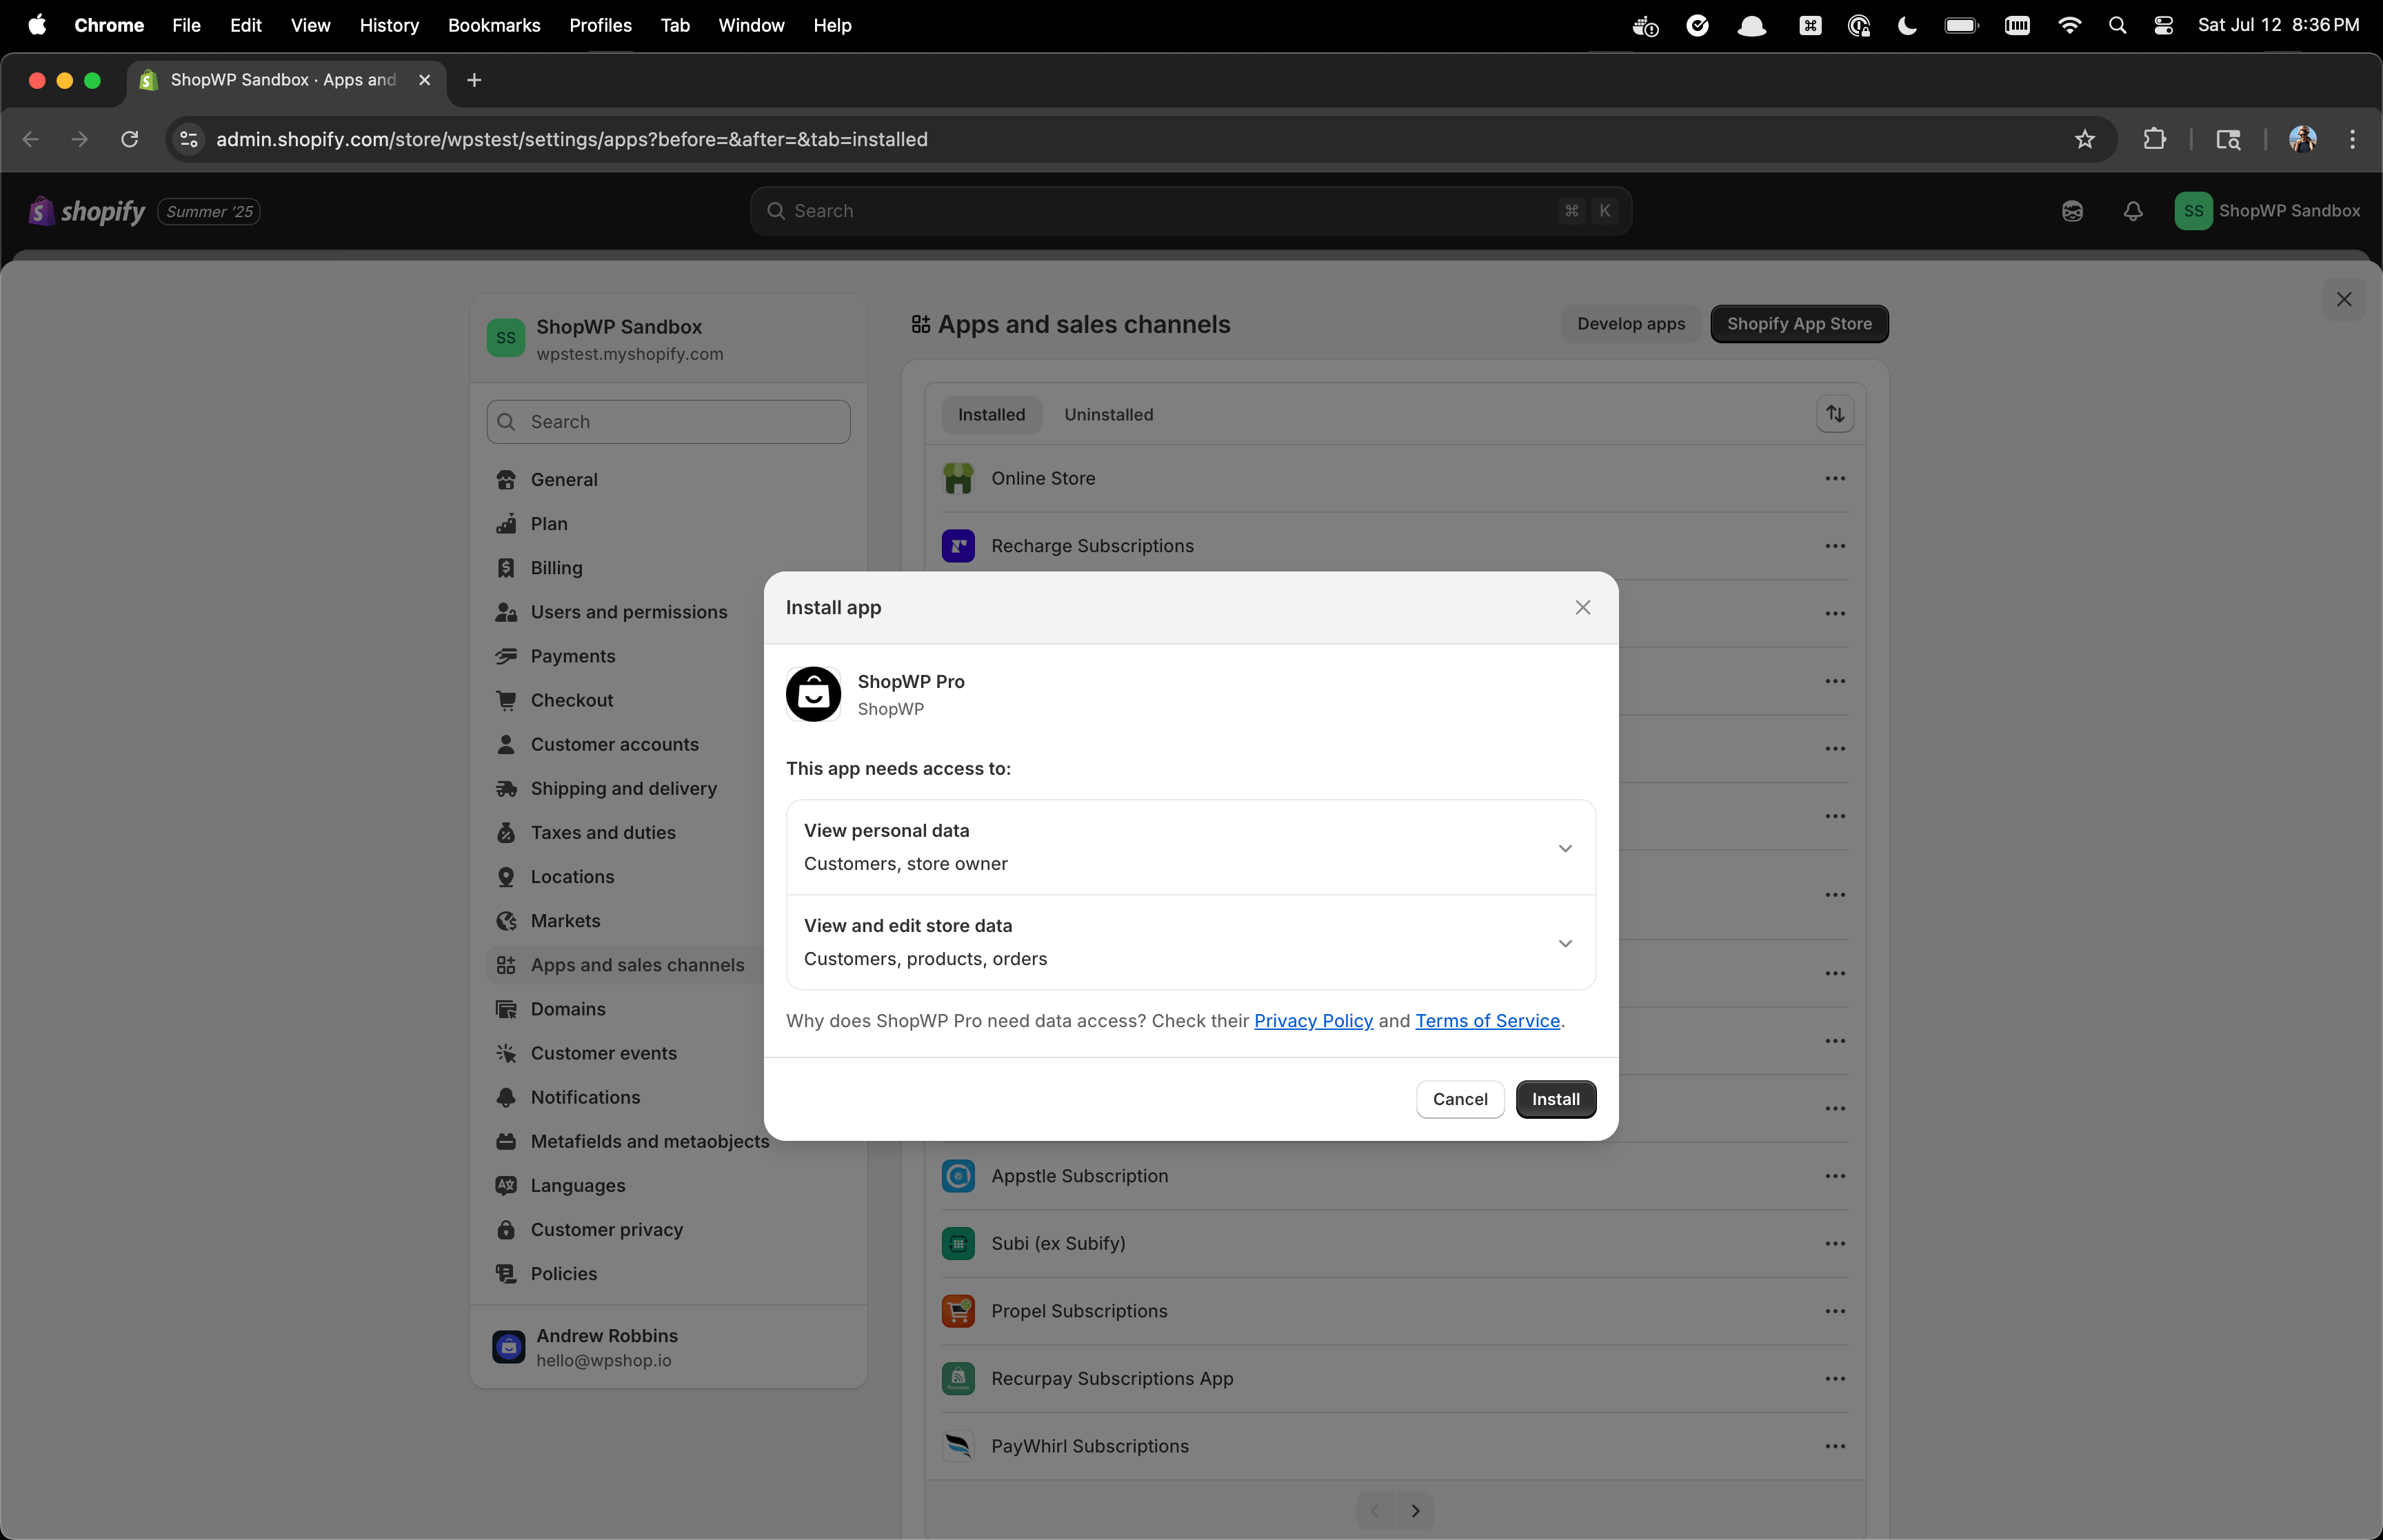Image resolution: width=2383 pixels, height=1540 pixels.
Task: Open Propel Subscriptions more options menu
Action: coord(1834,1311)
